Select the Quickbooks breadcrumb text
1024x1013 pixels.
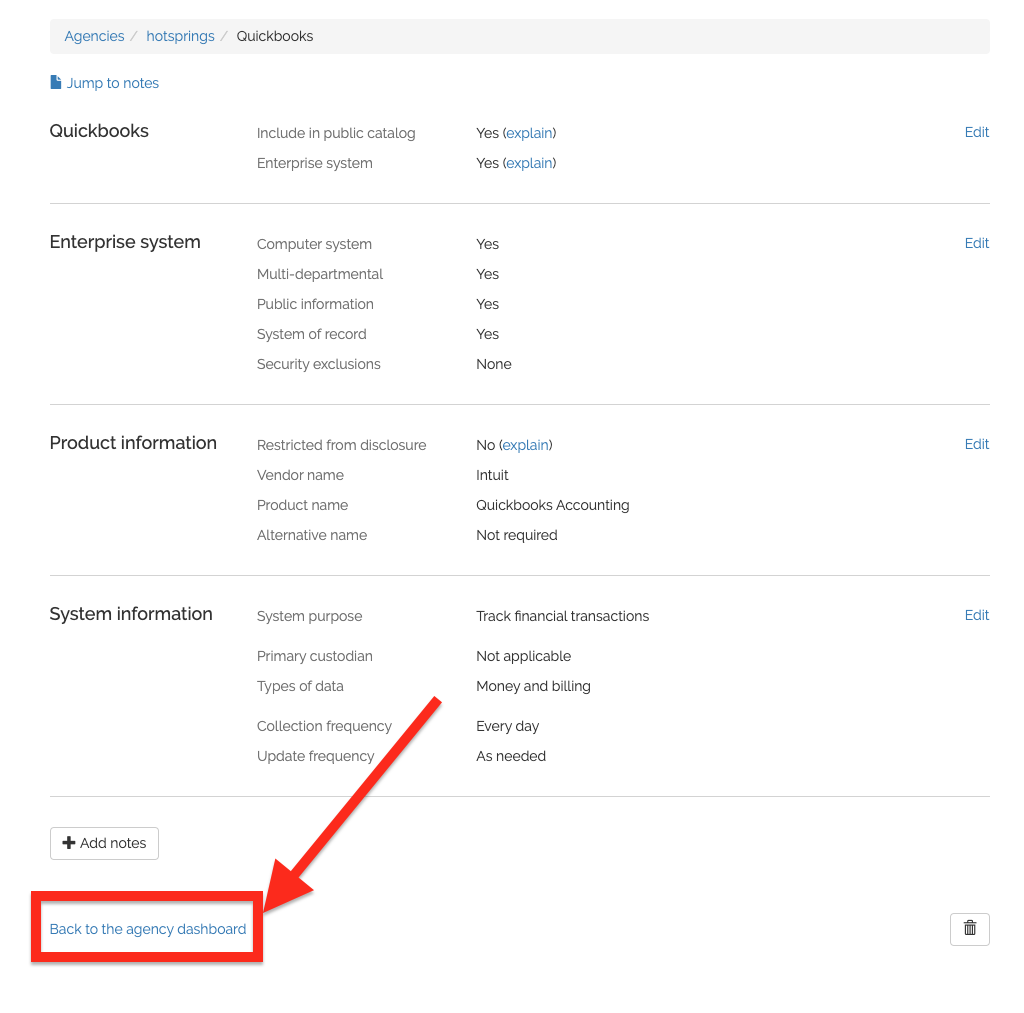(x=274, y=36)
